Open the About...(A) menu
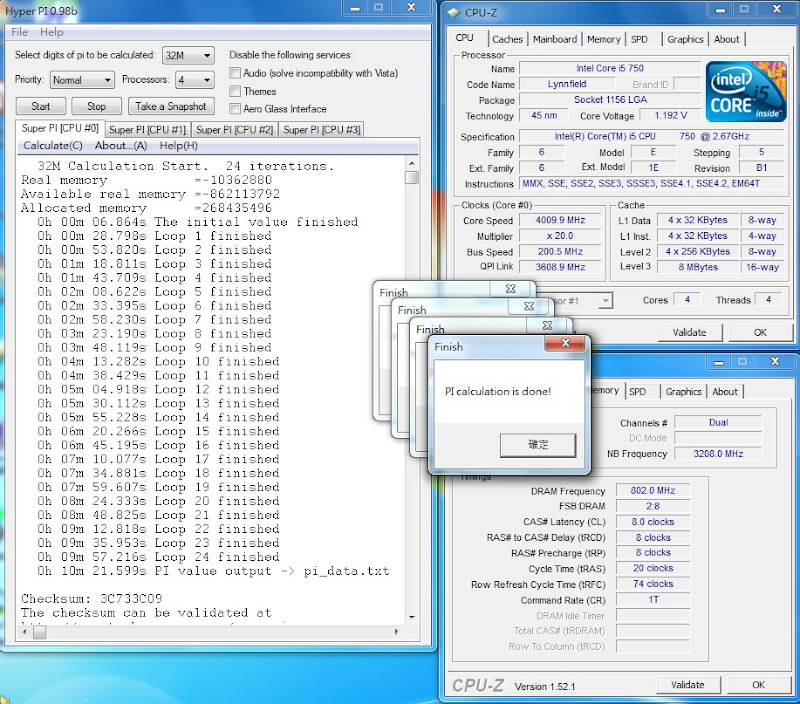800x704 pixels. 121,146
